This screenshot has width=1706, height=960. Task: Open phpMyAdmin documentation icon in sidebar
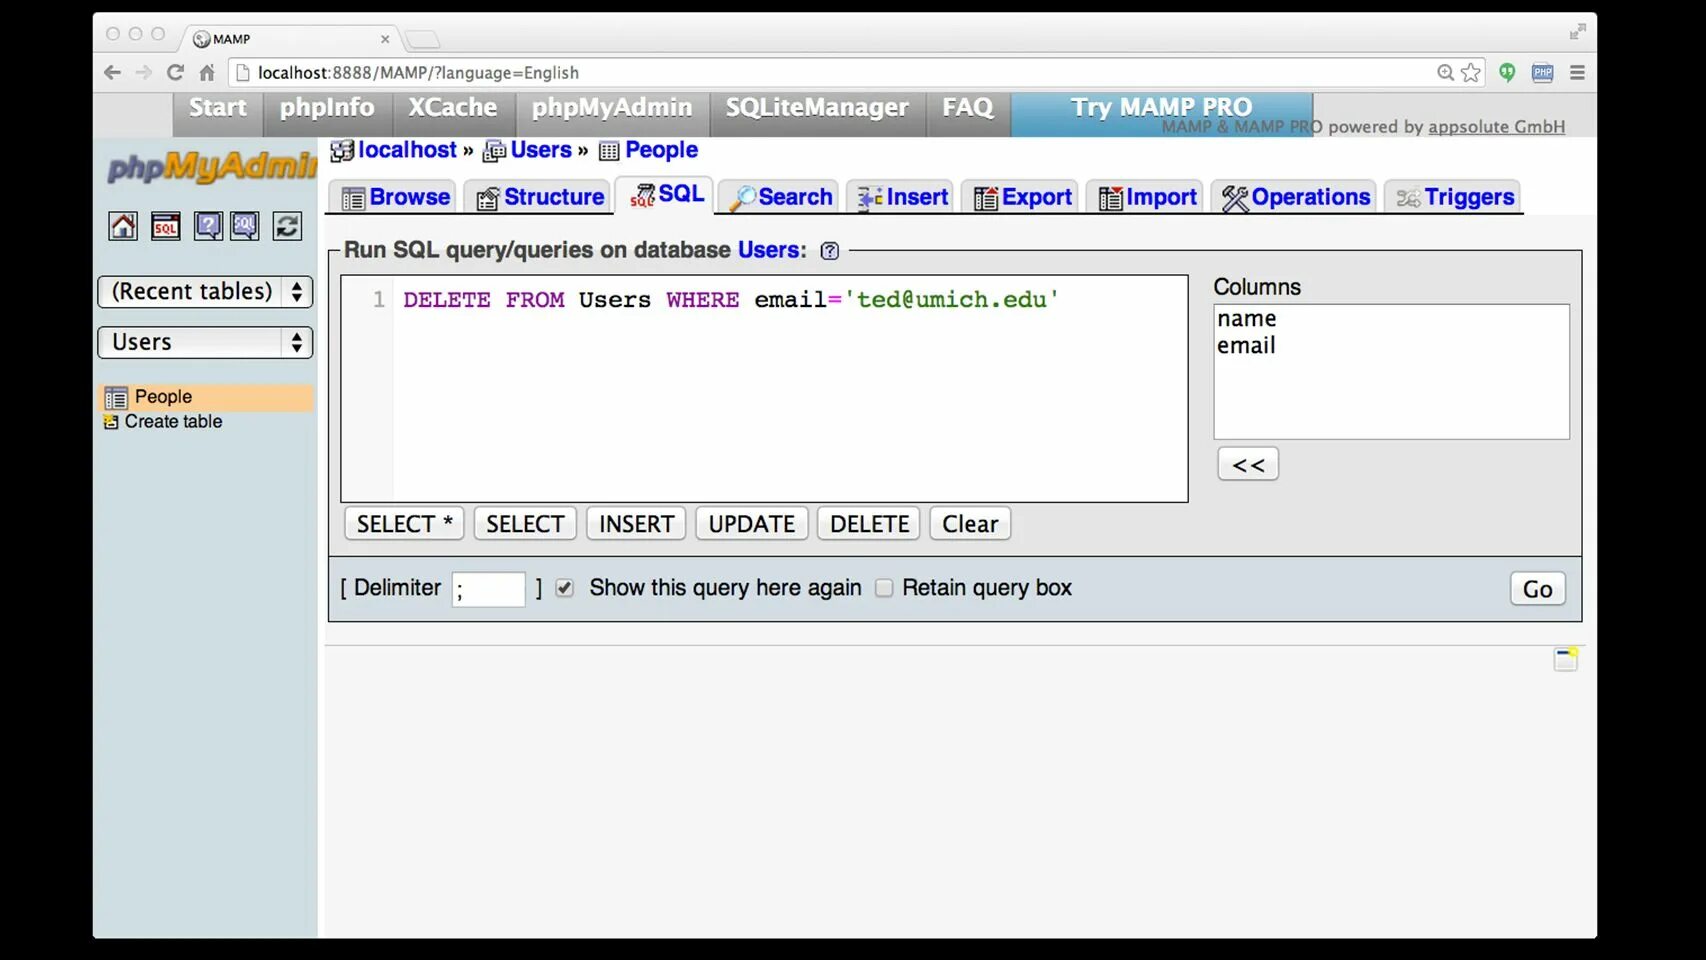[208, 226]
